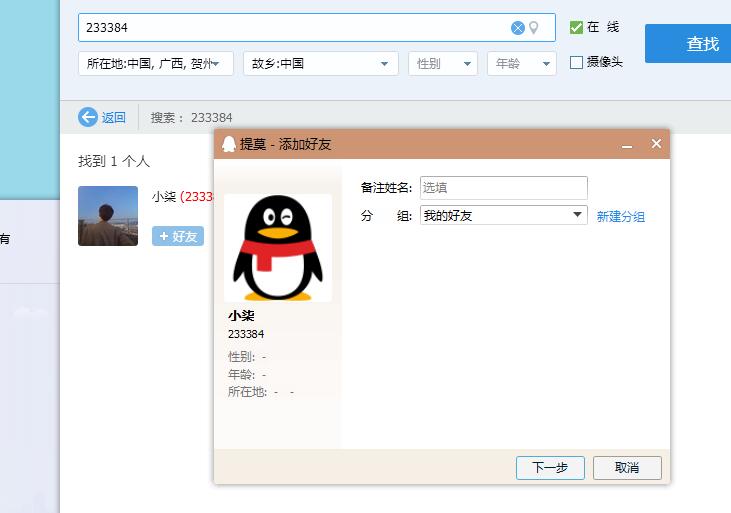Screen dimensions: 731x513
Task: Expand the 年龄 age dropdown
Action: 521,64
